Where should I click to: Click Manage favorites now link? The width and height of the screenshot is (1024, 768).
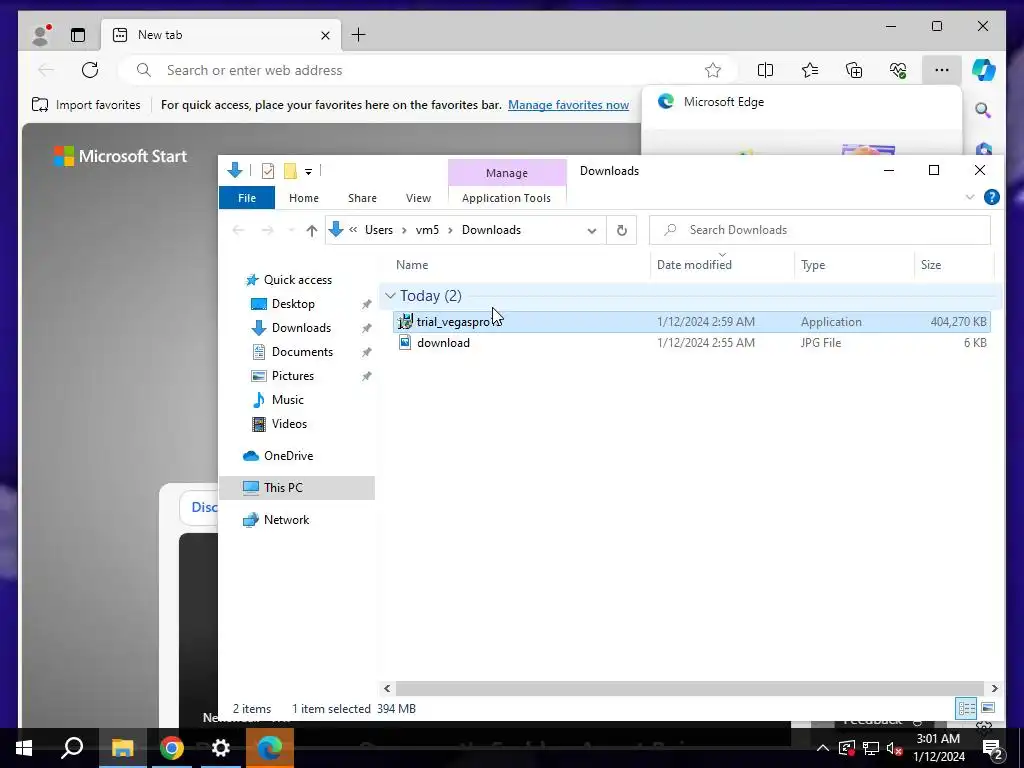click(x=568, y=104)
